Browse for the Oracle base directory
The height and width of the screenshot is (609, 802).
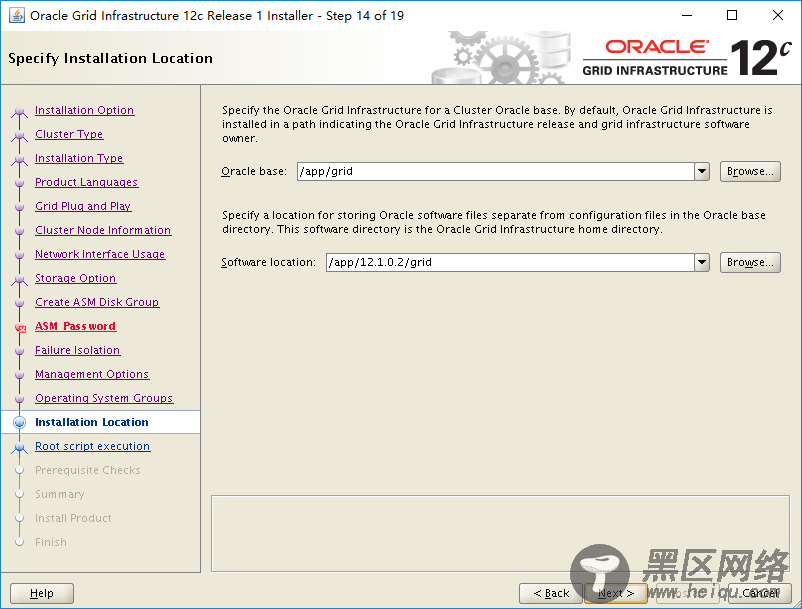(x=750, y=171)
